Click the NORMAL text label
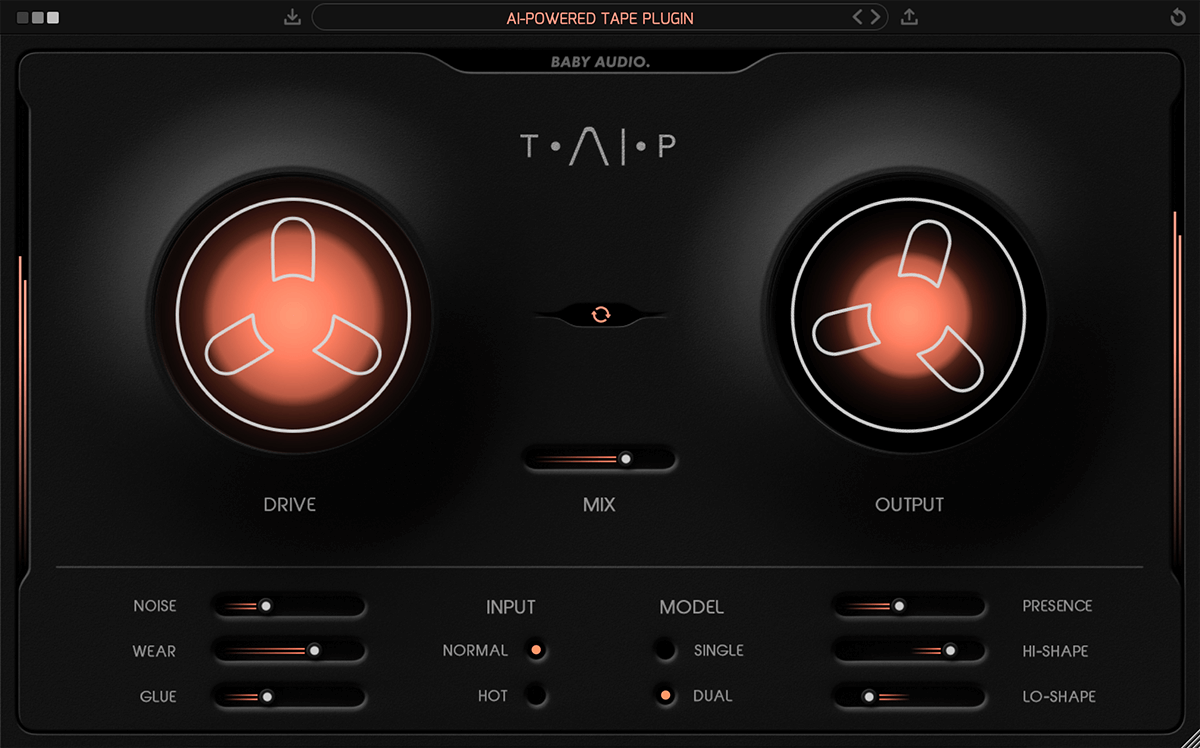 coord(476,650)
